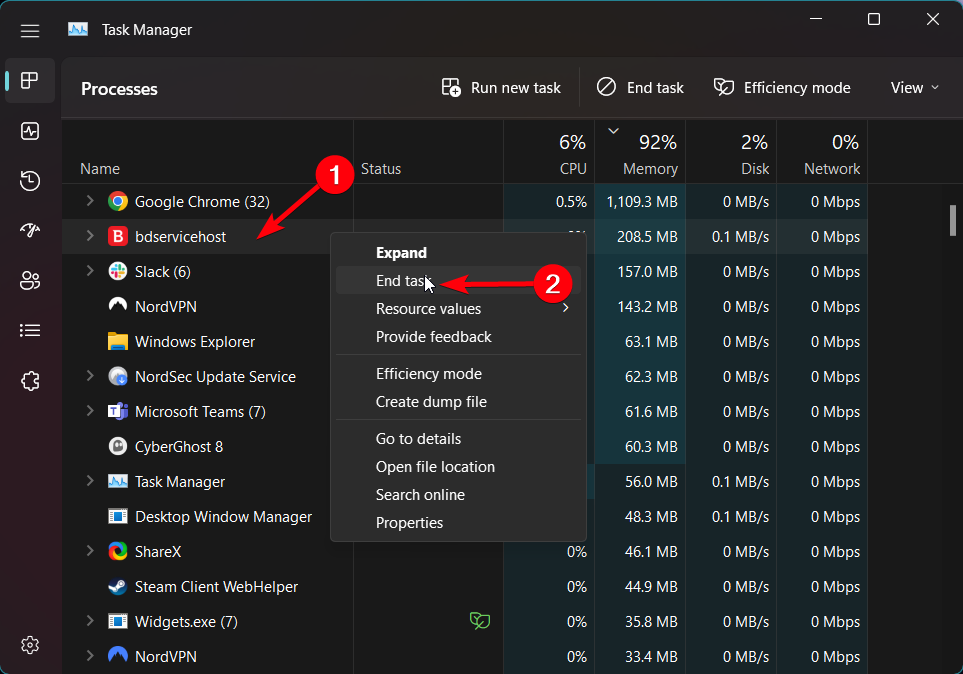Viewport: 963px width, 674px height.
Task: Select Open file location in context menu
Action: (x=435, y=467)
